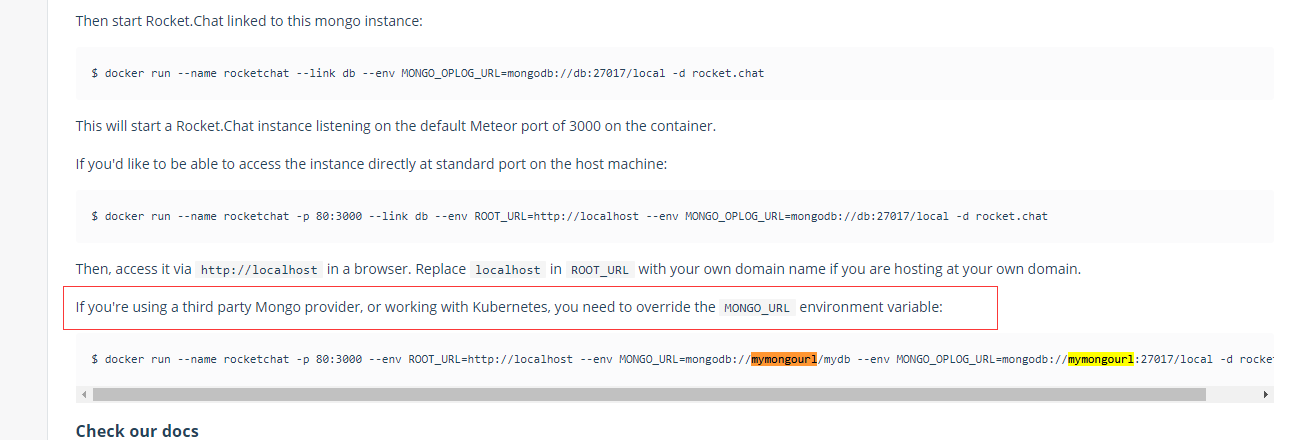Click the docker command with '-p 80:3000 --link db'
Viewport: 1300px width, 440px height.
tap(569, 216)
